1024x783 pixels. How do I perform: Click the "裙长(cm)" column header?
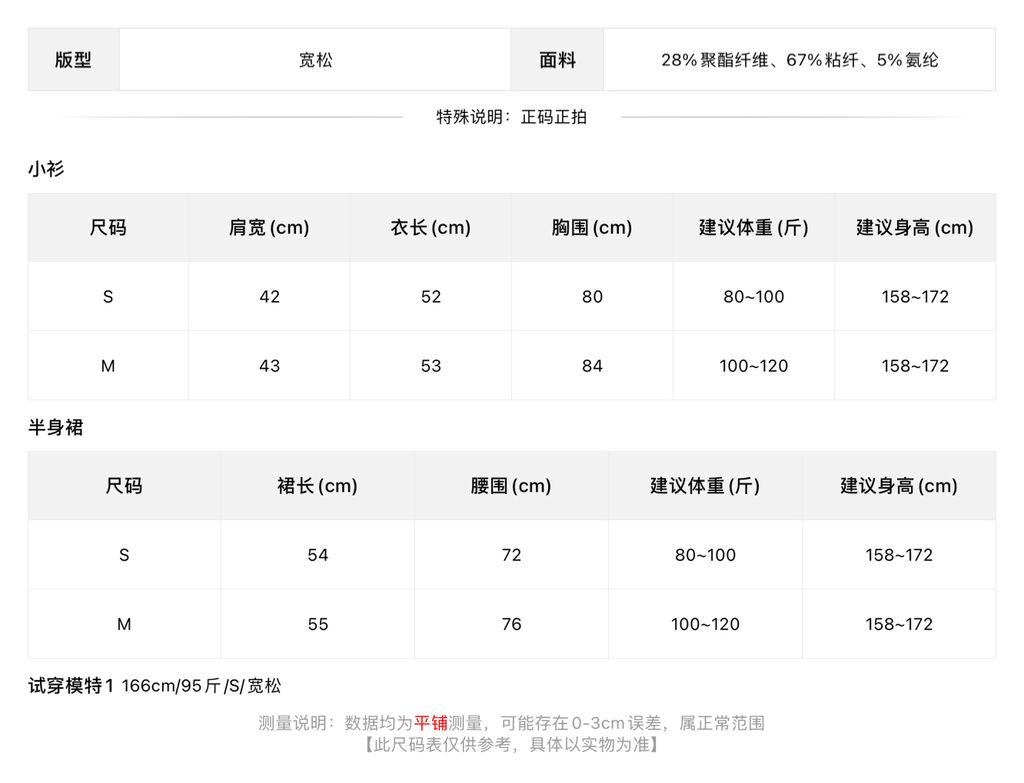click(317, 486)
